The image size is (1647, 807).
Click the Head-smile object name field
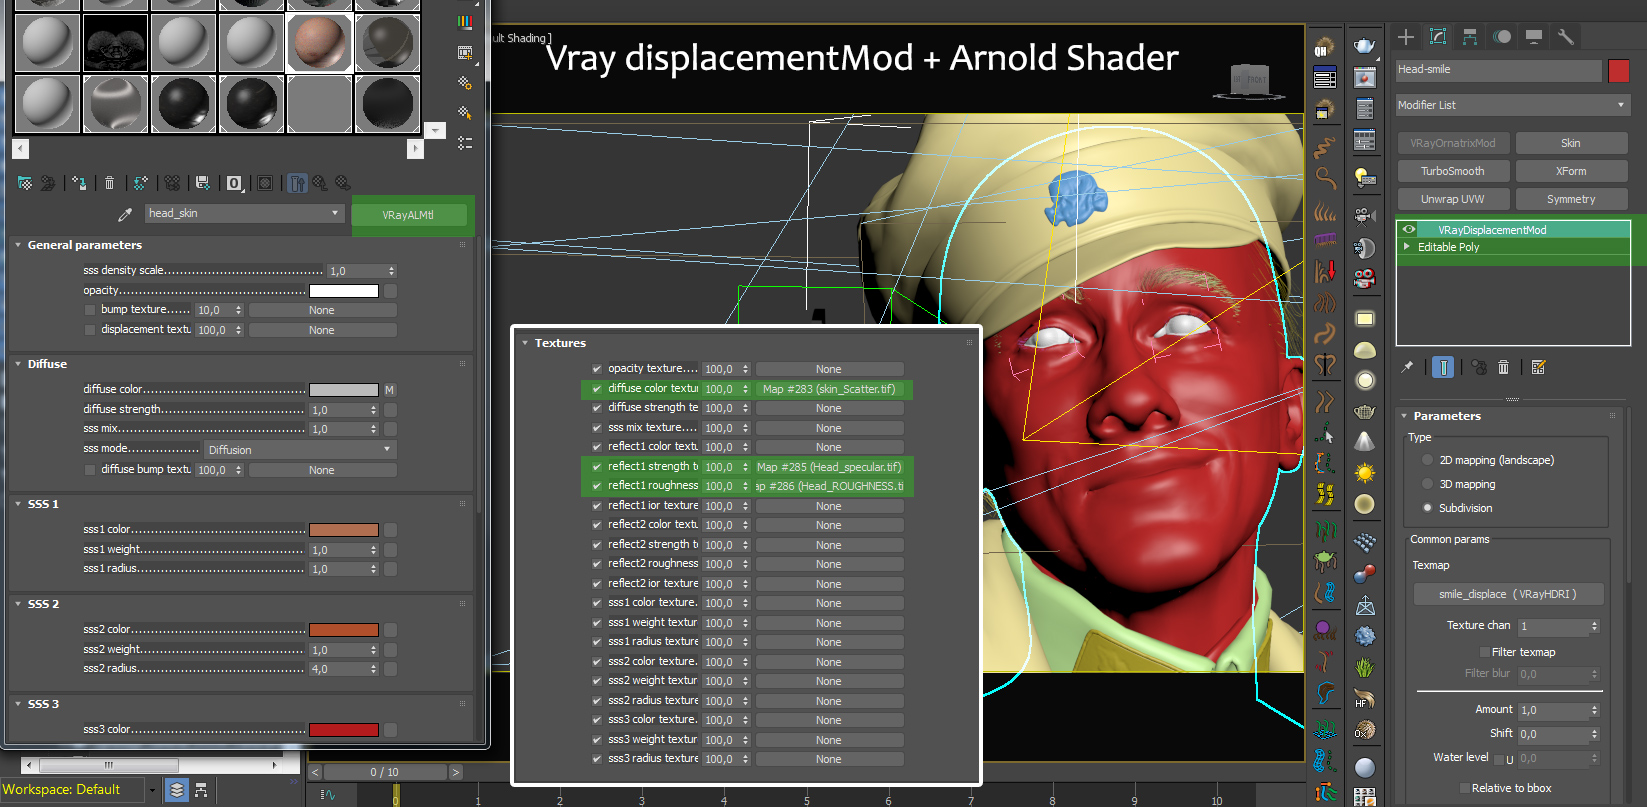[1498, 70]
